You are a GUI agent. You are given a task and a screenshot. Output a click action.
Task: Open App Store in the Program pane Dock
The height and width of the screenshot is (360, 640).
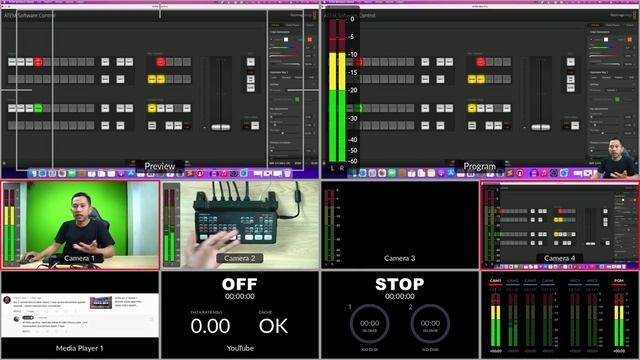[451, 173]
